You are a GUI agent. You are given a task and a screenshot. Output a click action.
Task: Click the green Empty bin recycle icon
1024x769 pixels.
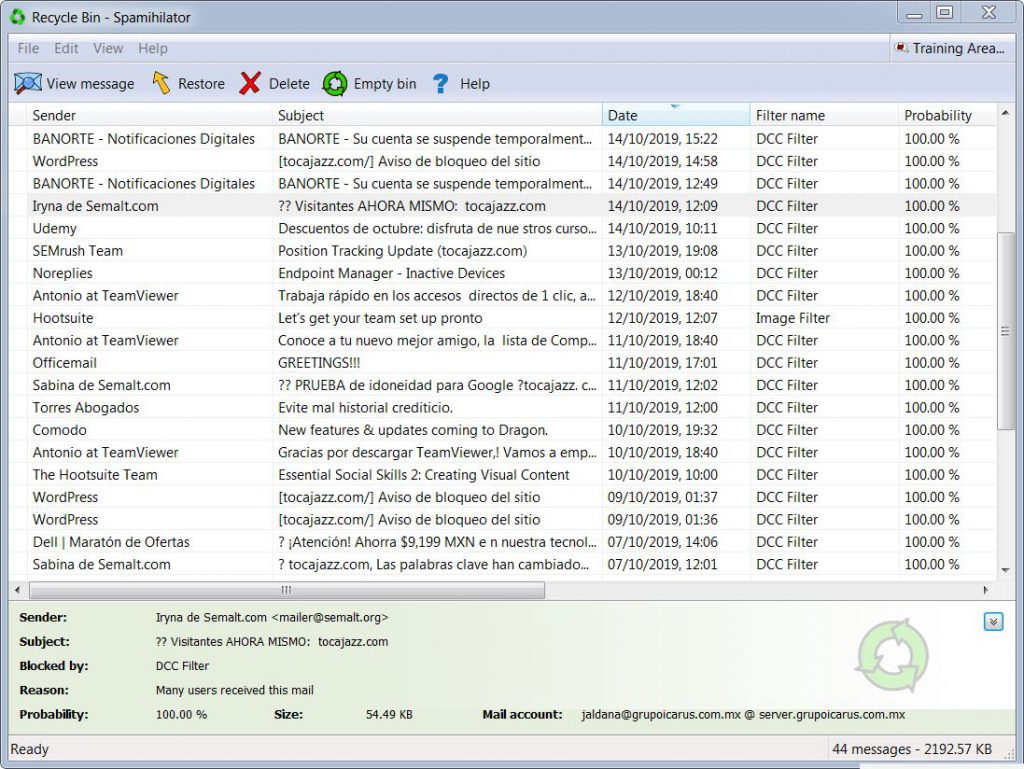(x=335, y=84)
